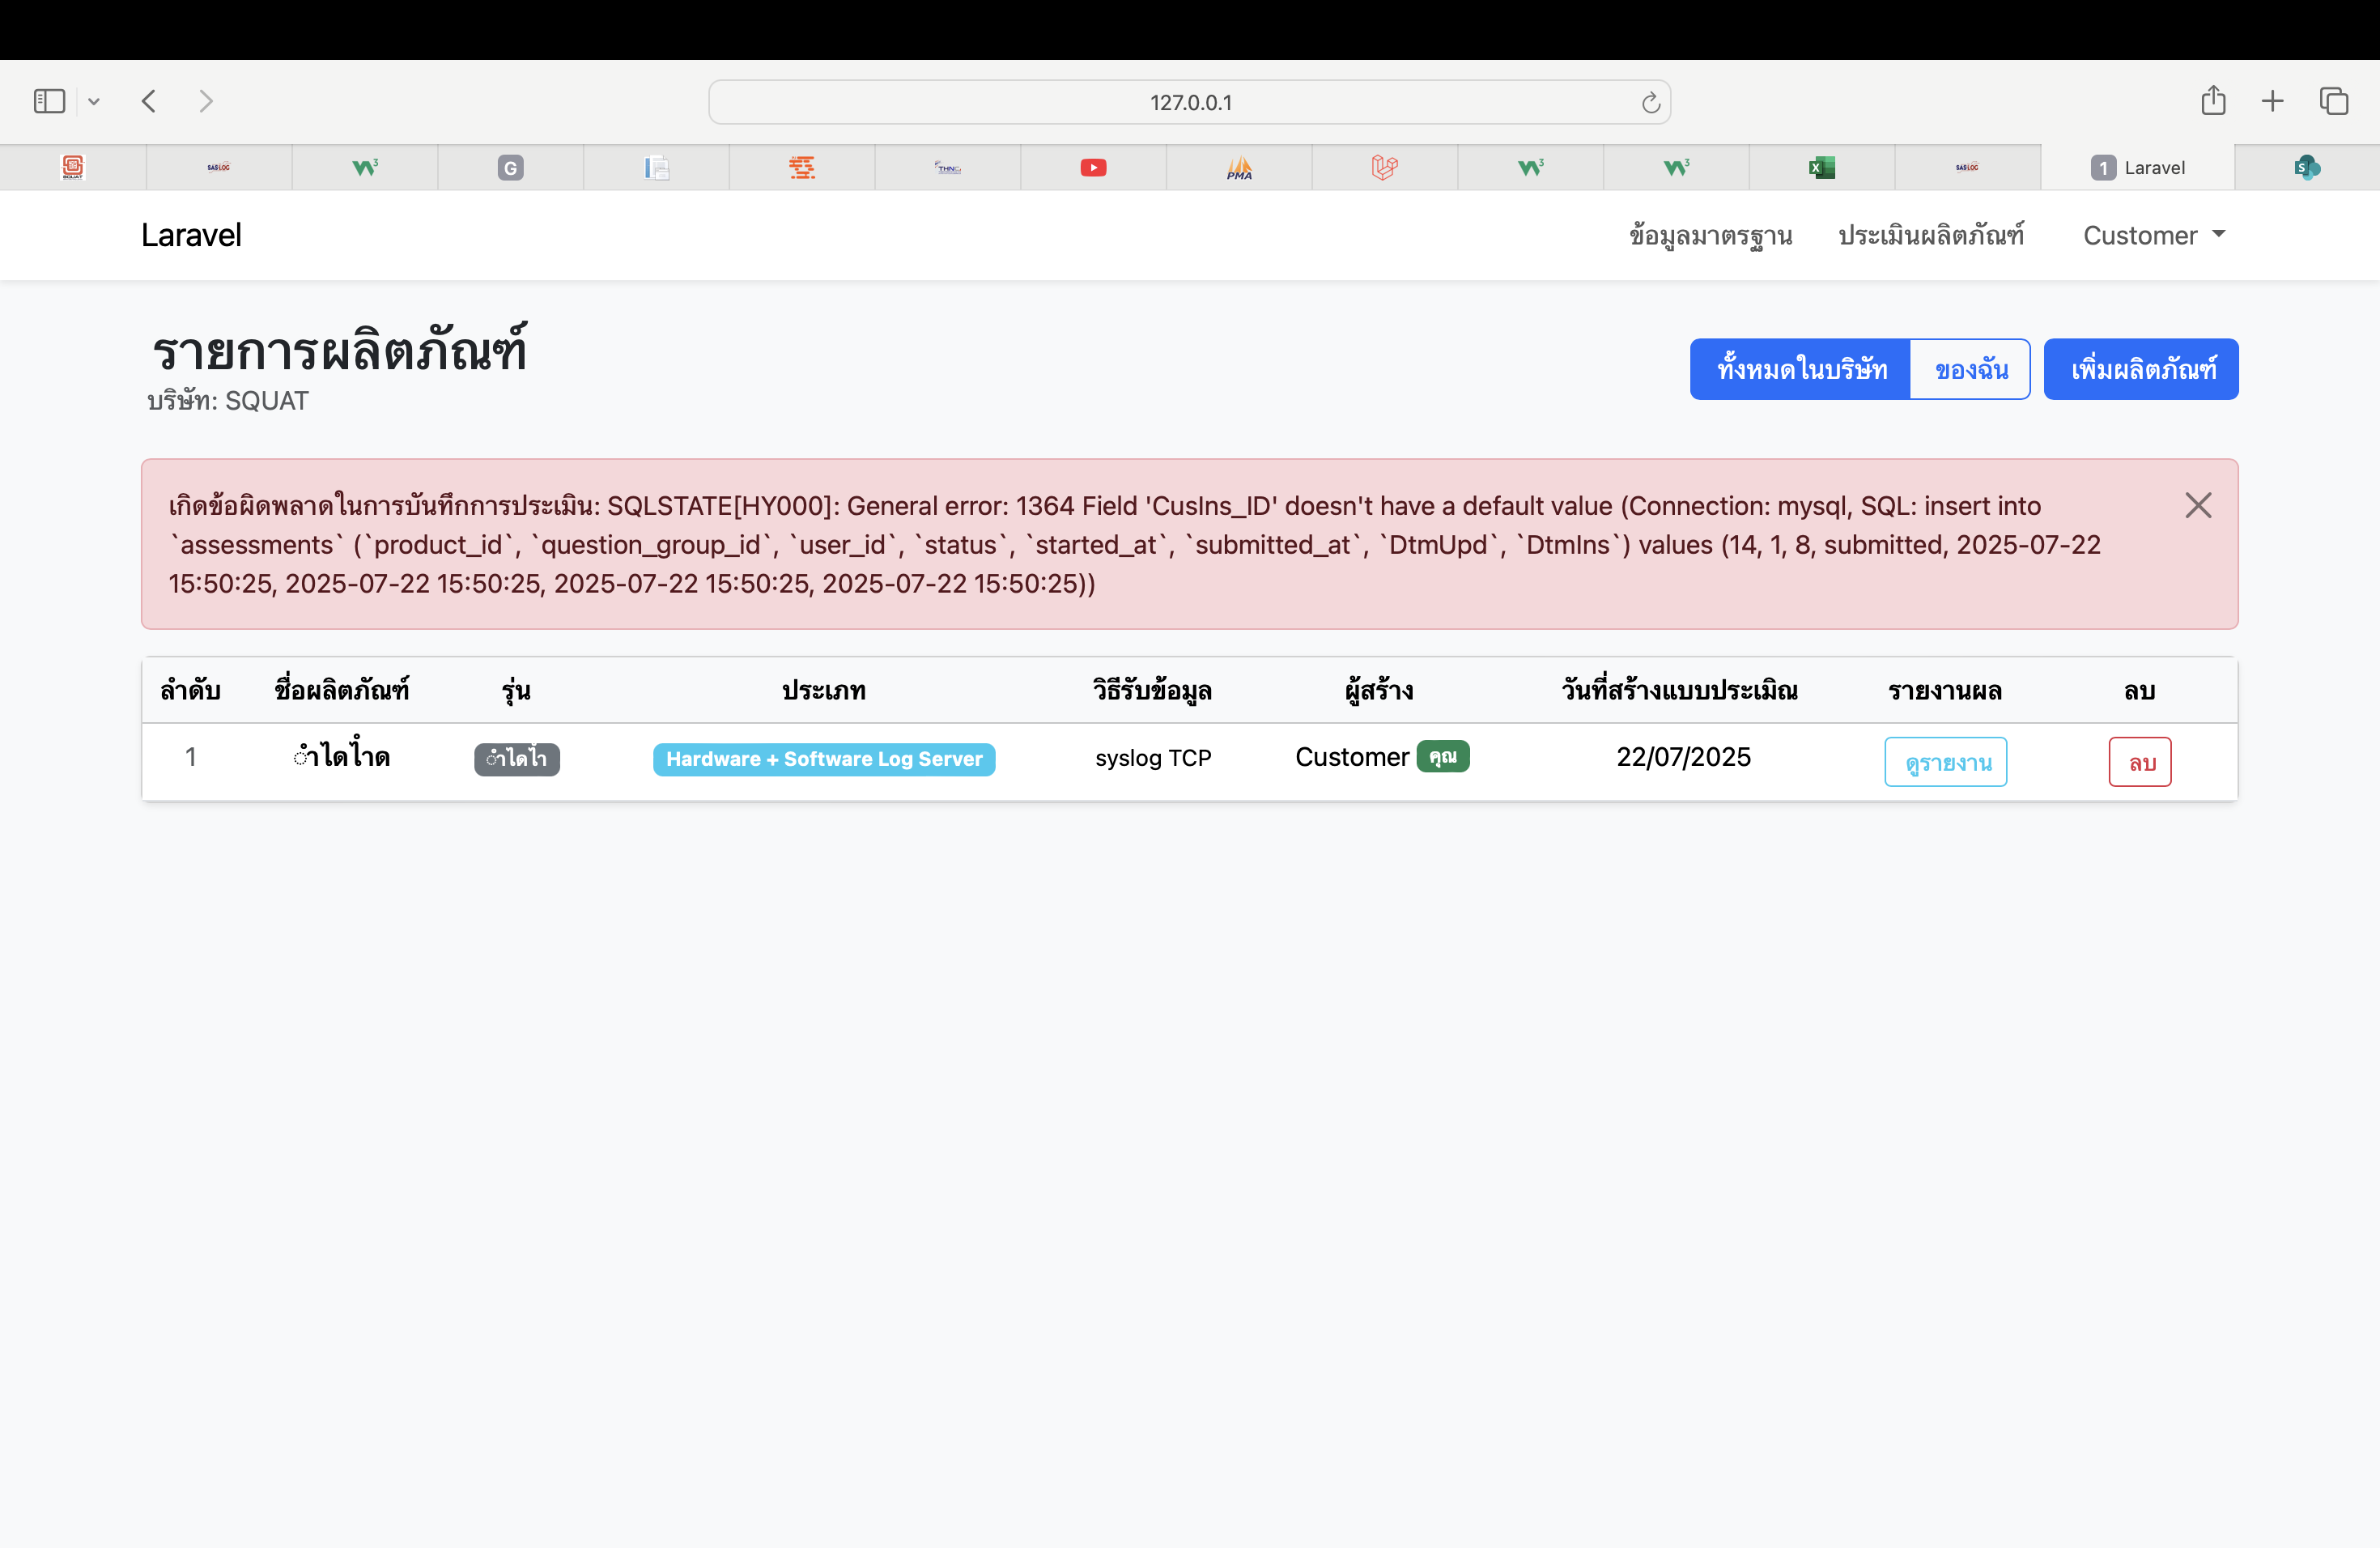Image resolution: width=2380 pixels, height=1548 pixels.
Task: Select the ของฉัน filter toggle
Action: (1970, 369)
